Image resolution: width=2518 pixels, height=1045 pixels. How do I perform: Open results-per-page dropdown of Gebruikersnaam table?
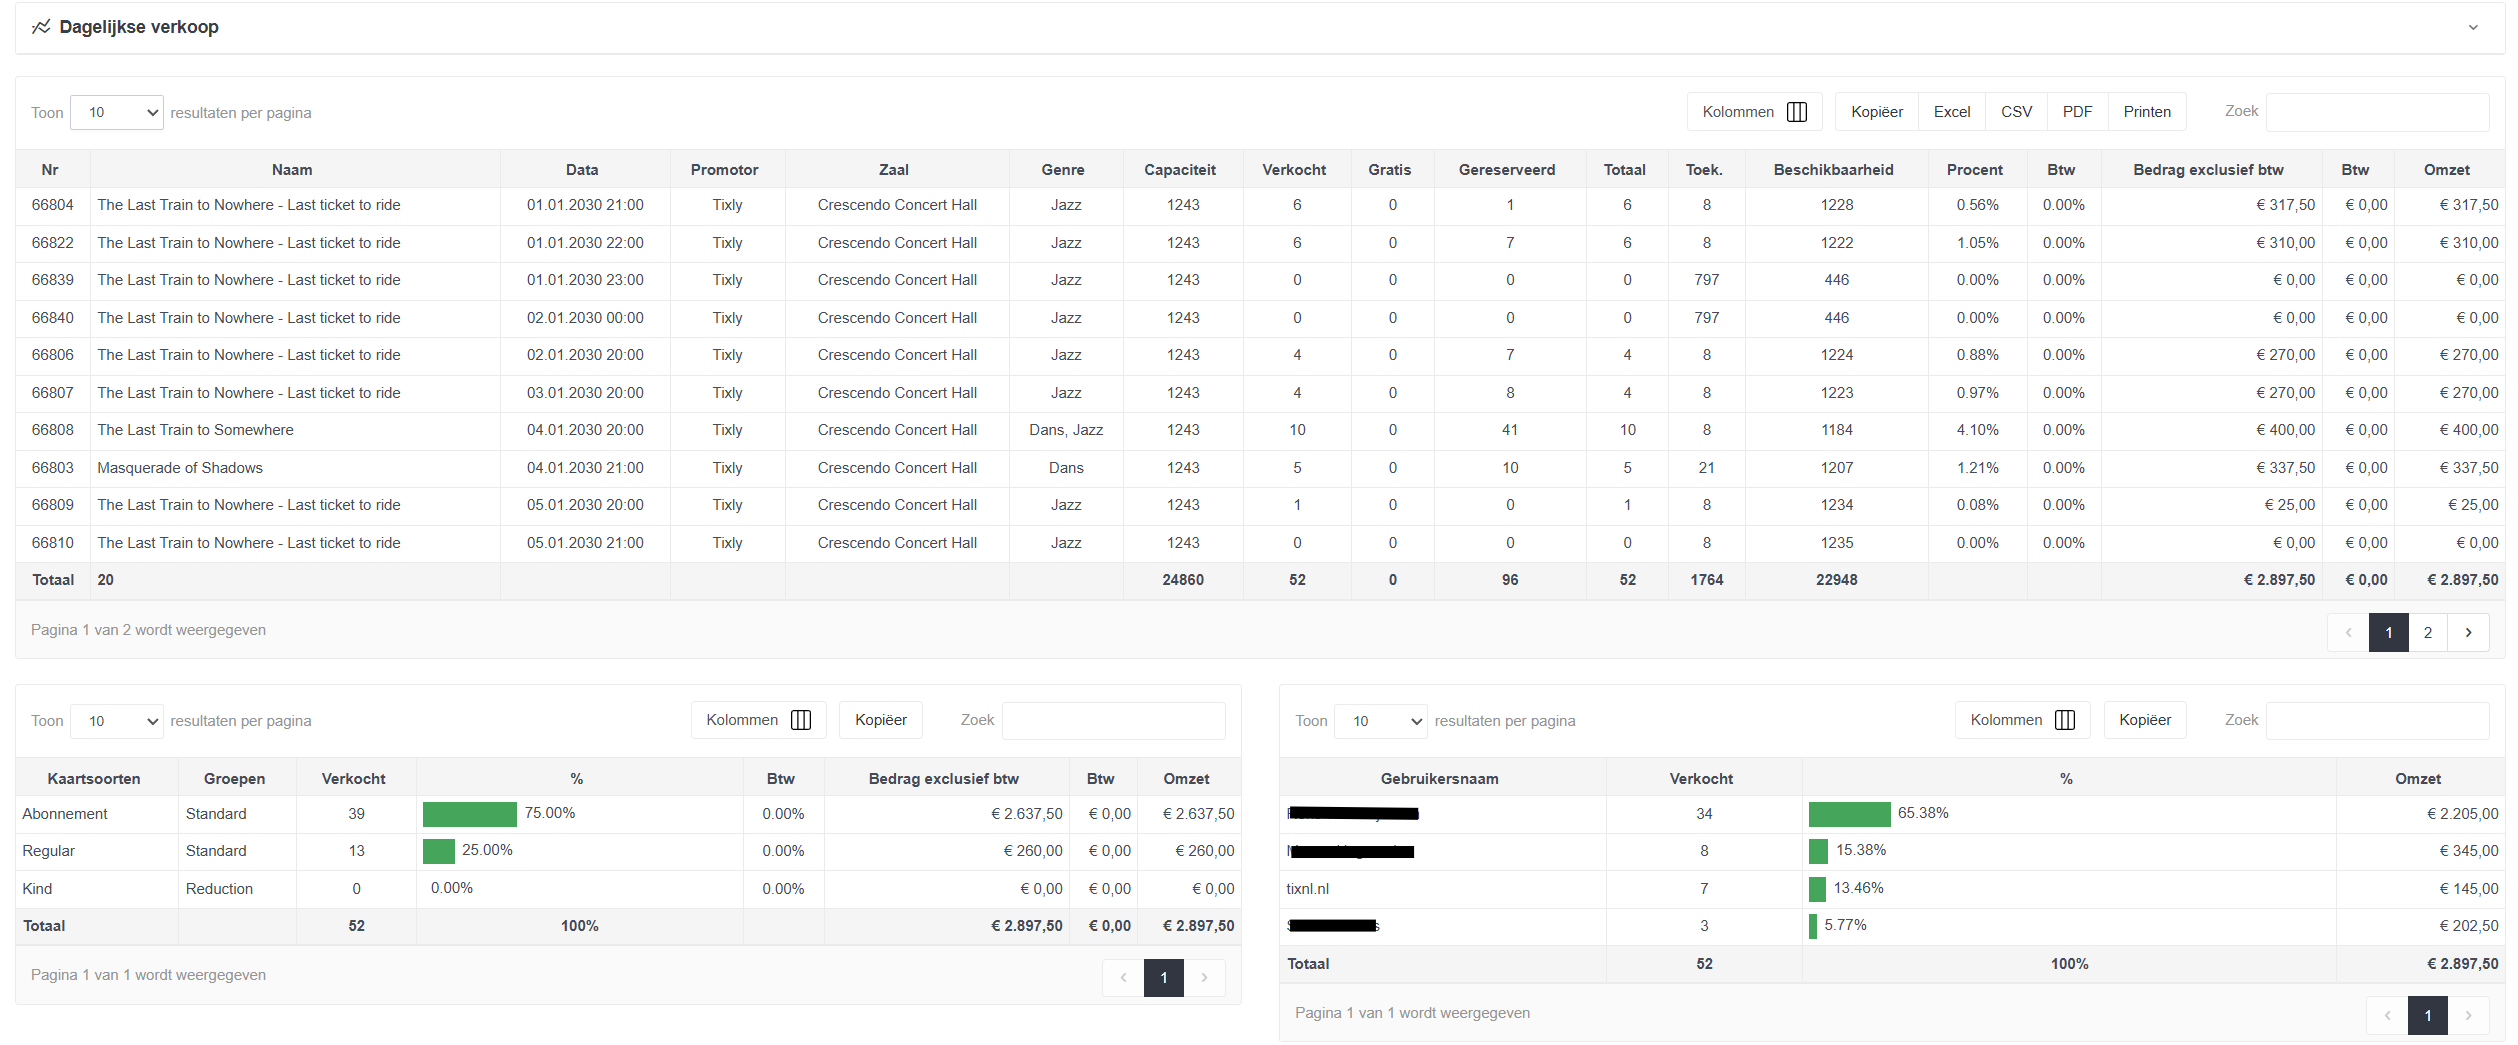point(1382,721)
